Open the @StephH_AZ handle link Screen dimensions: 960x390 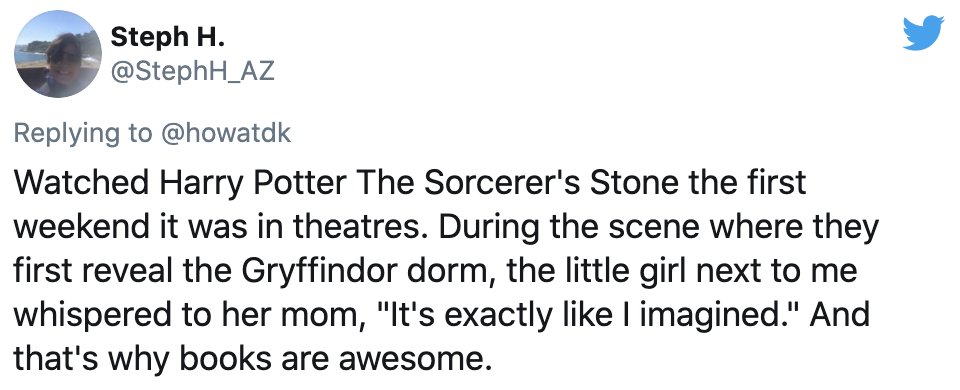(192, 72)
